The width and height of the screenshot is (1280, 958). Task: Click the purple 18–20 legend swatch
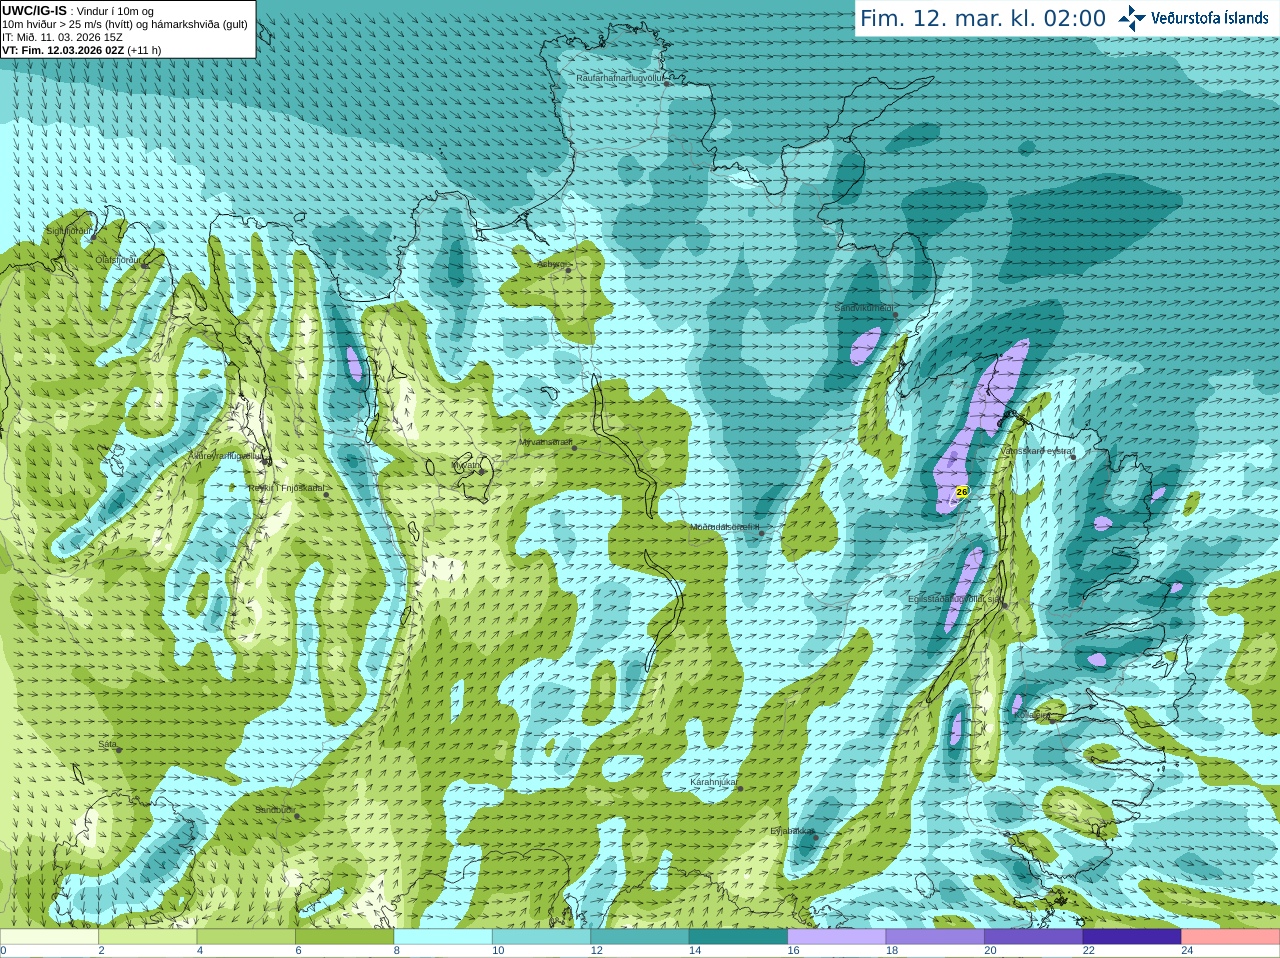(935, 937)
